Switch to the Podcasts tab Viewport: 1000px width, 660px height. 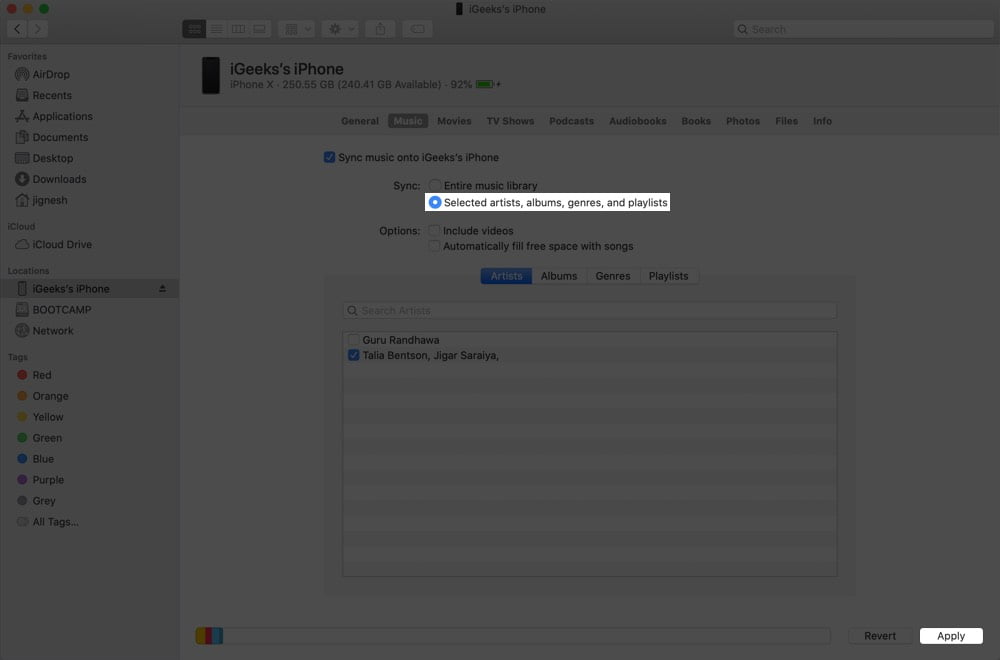(571, 121)
